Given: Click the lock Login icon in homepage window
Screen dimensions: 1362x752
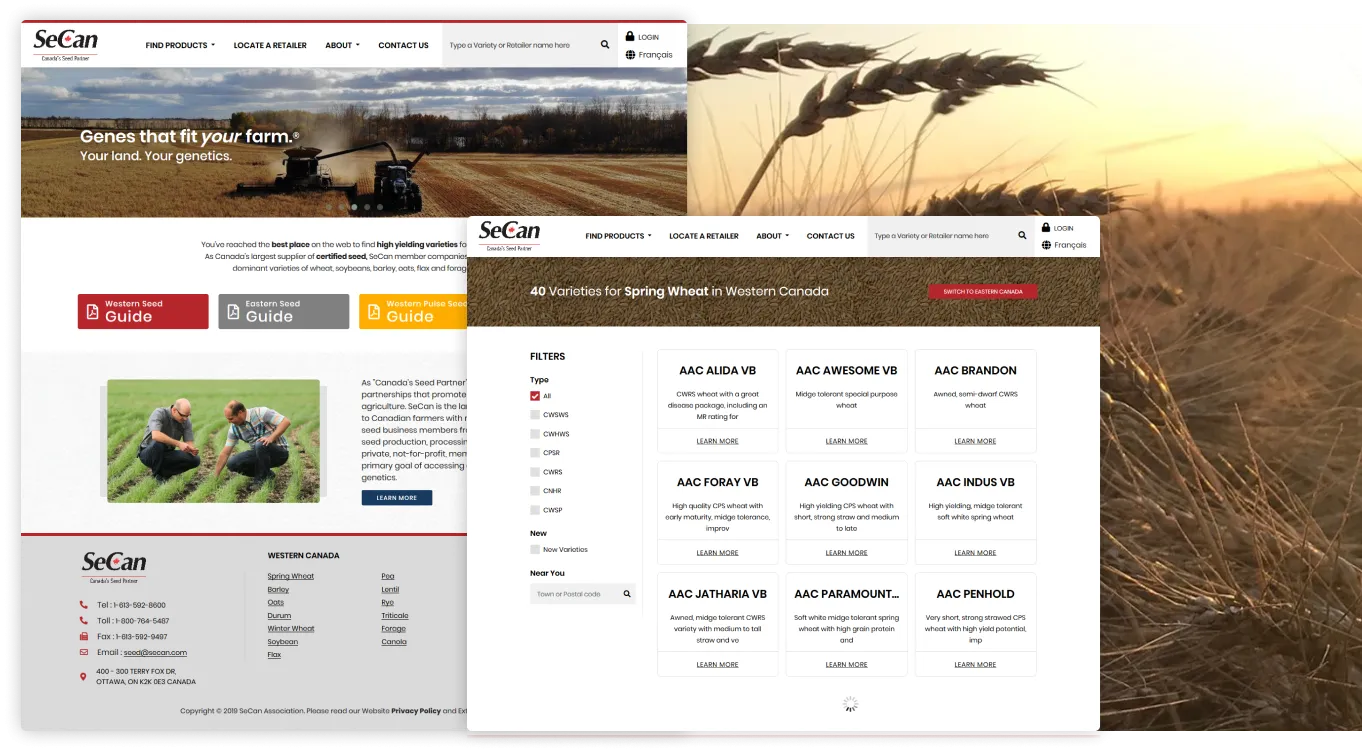Looking at the screenshot, I should pyautogui.click(x=630, y=37).
